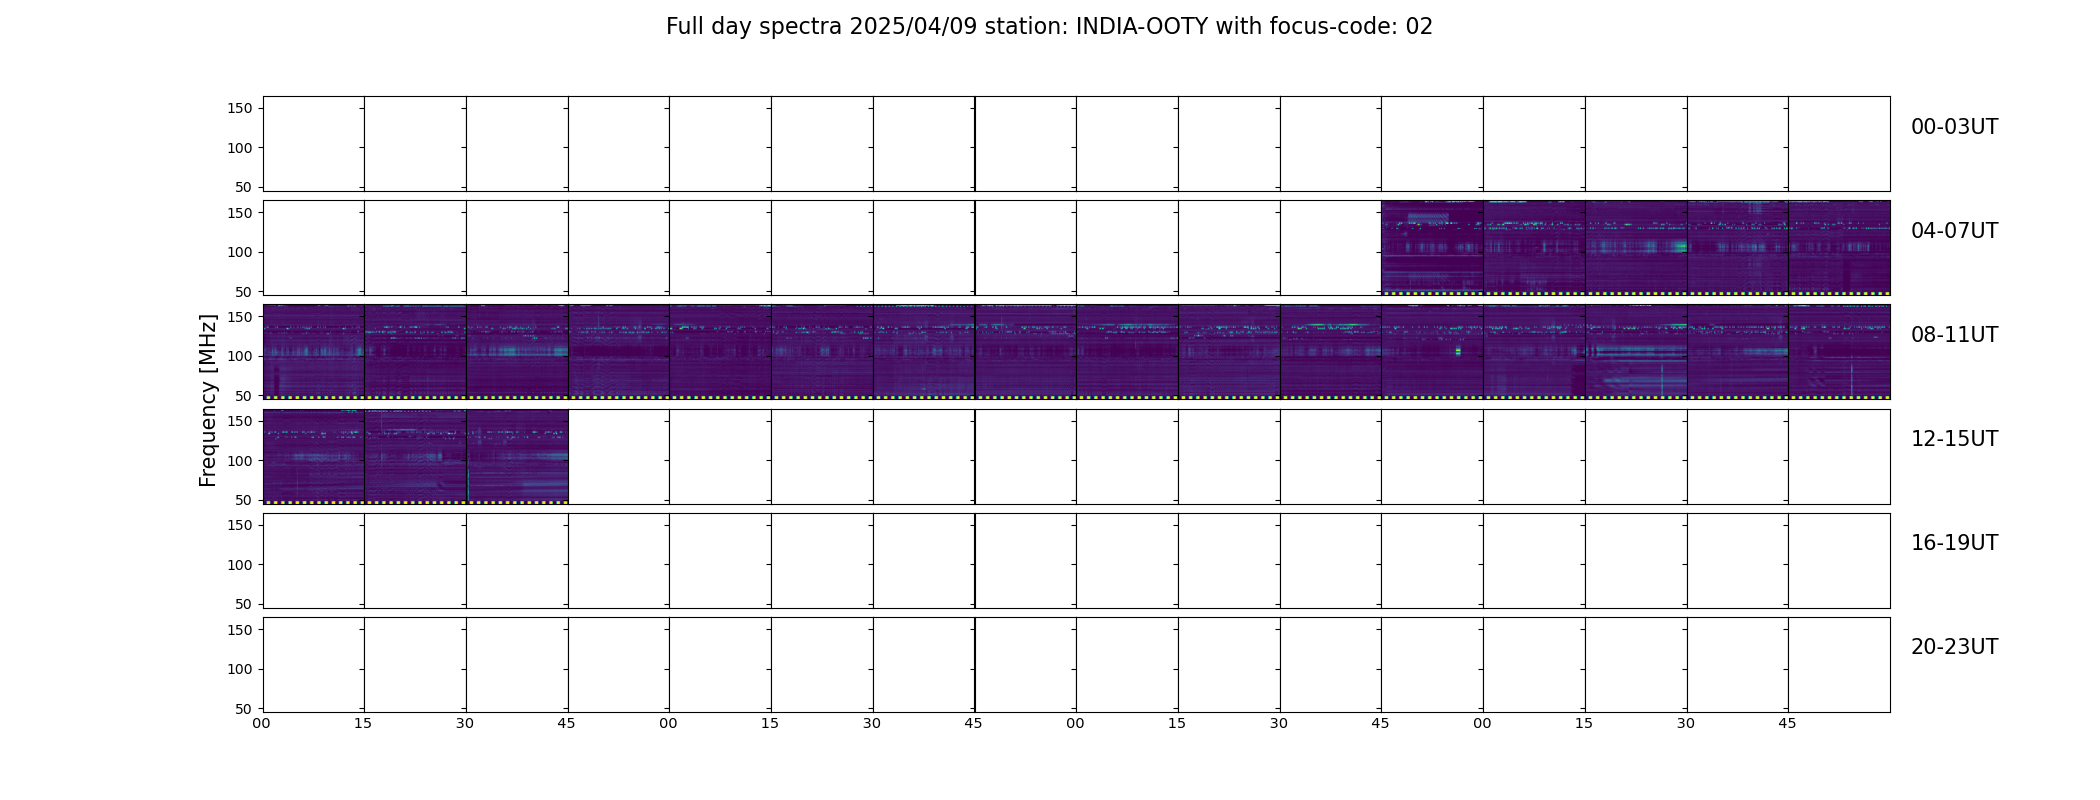Click the 11:45 UT spectrogram in 08-11UT row
Viewport: 2100px width, 800px height.
point(1839,352)
